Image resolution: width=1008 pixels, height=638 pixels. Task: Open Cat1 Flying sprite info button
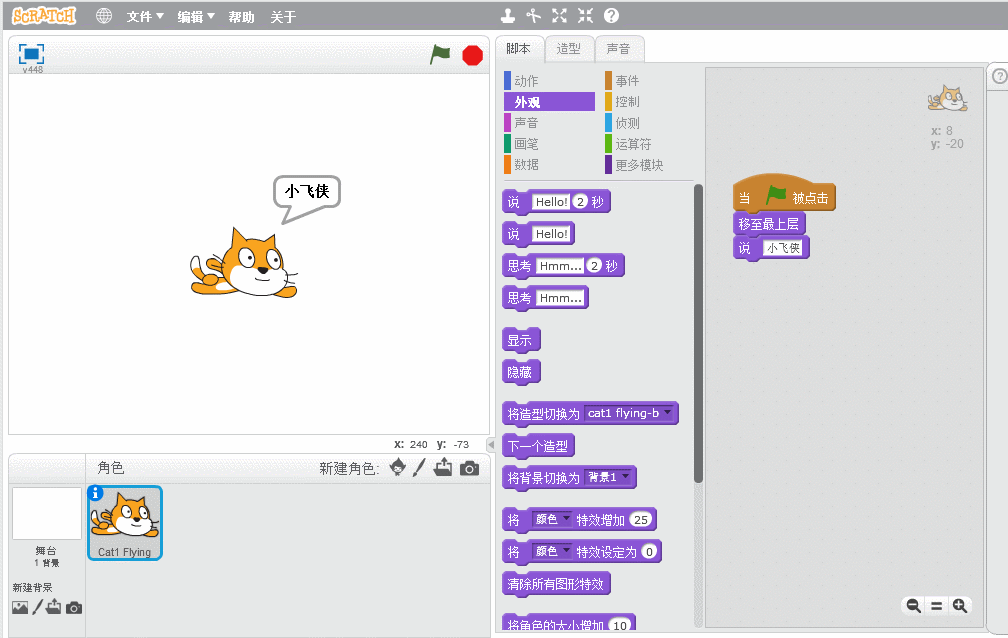point(96,493)
